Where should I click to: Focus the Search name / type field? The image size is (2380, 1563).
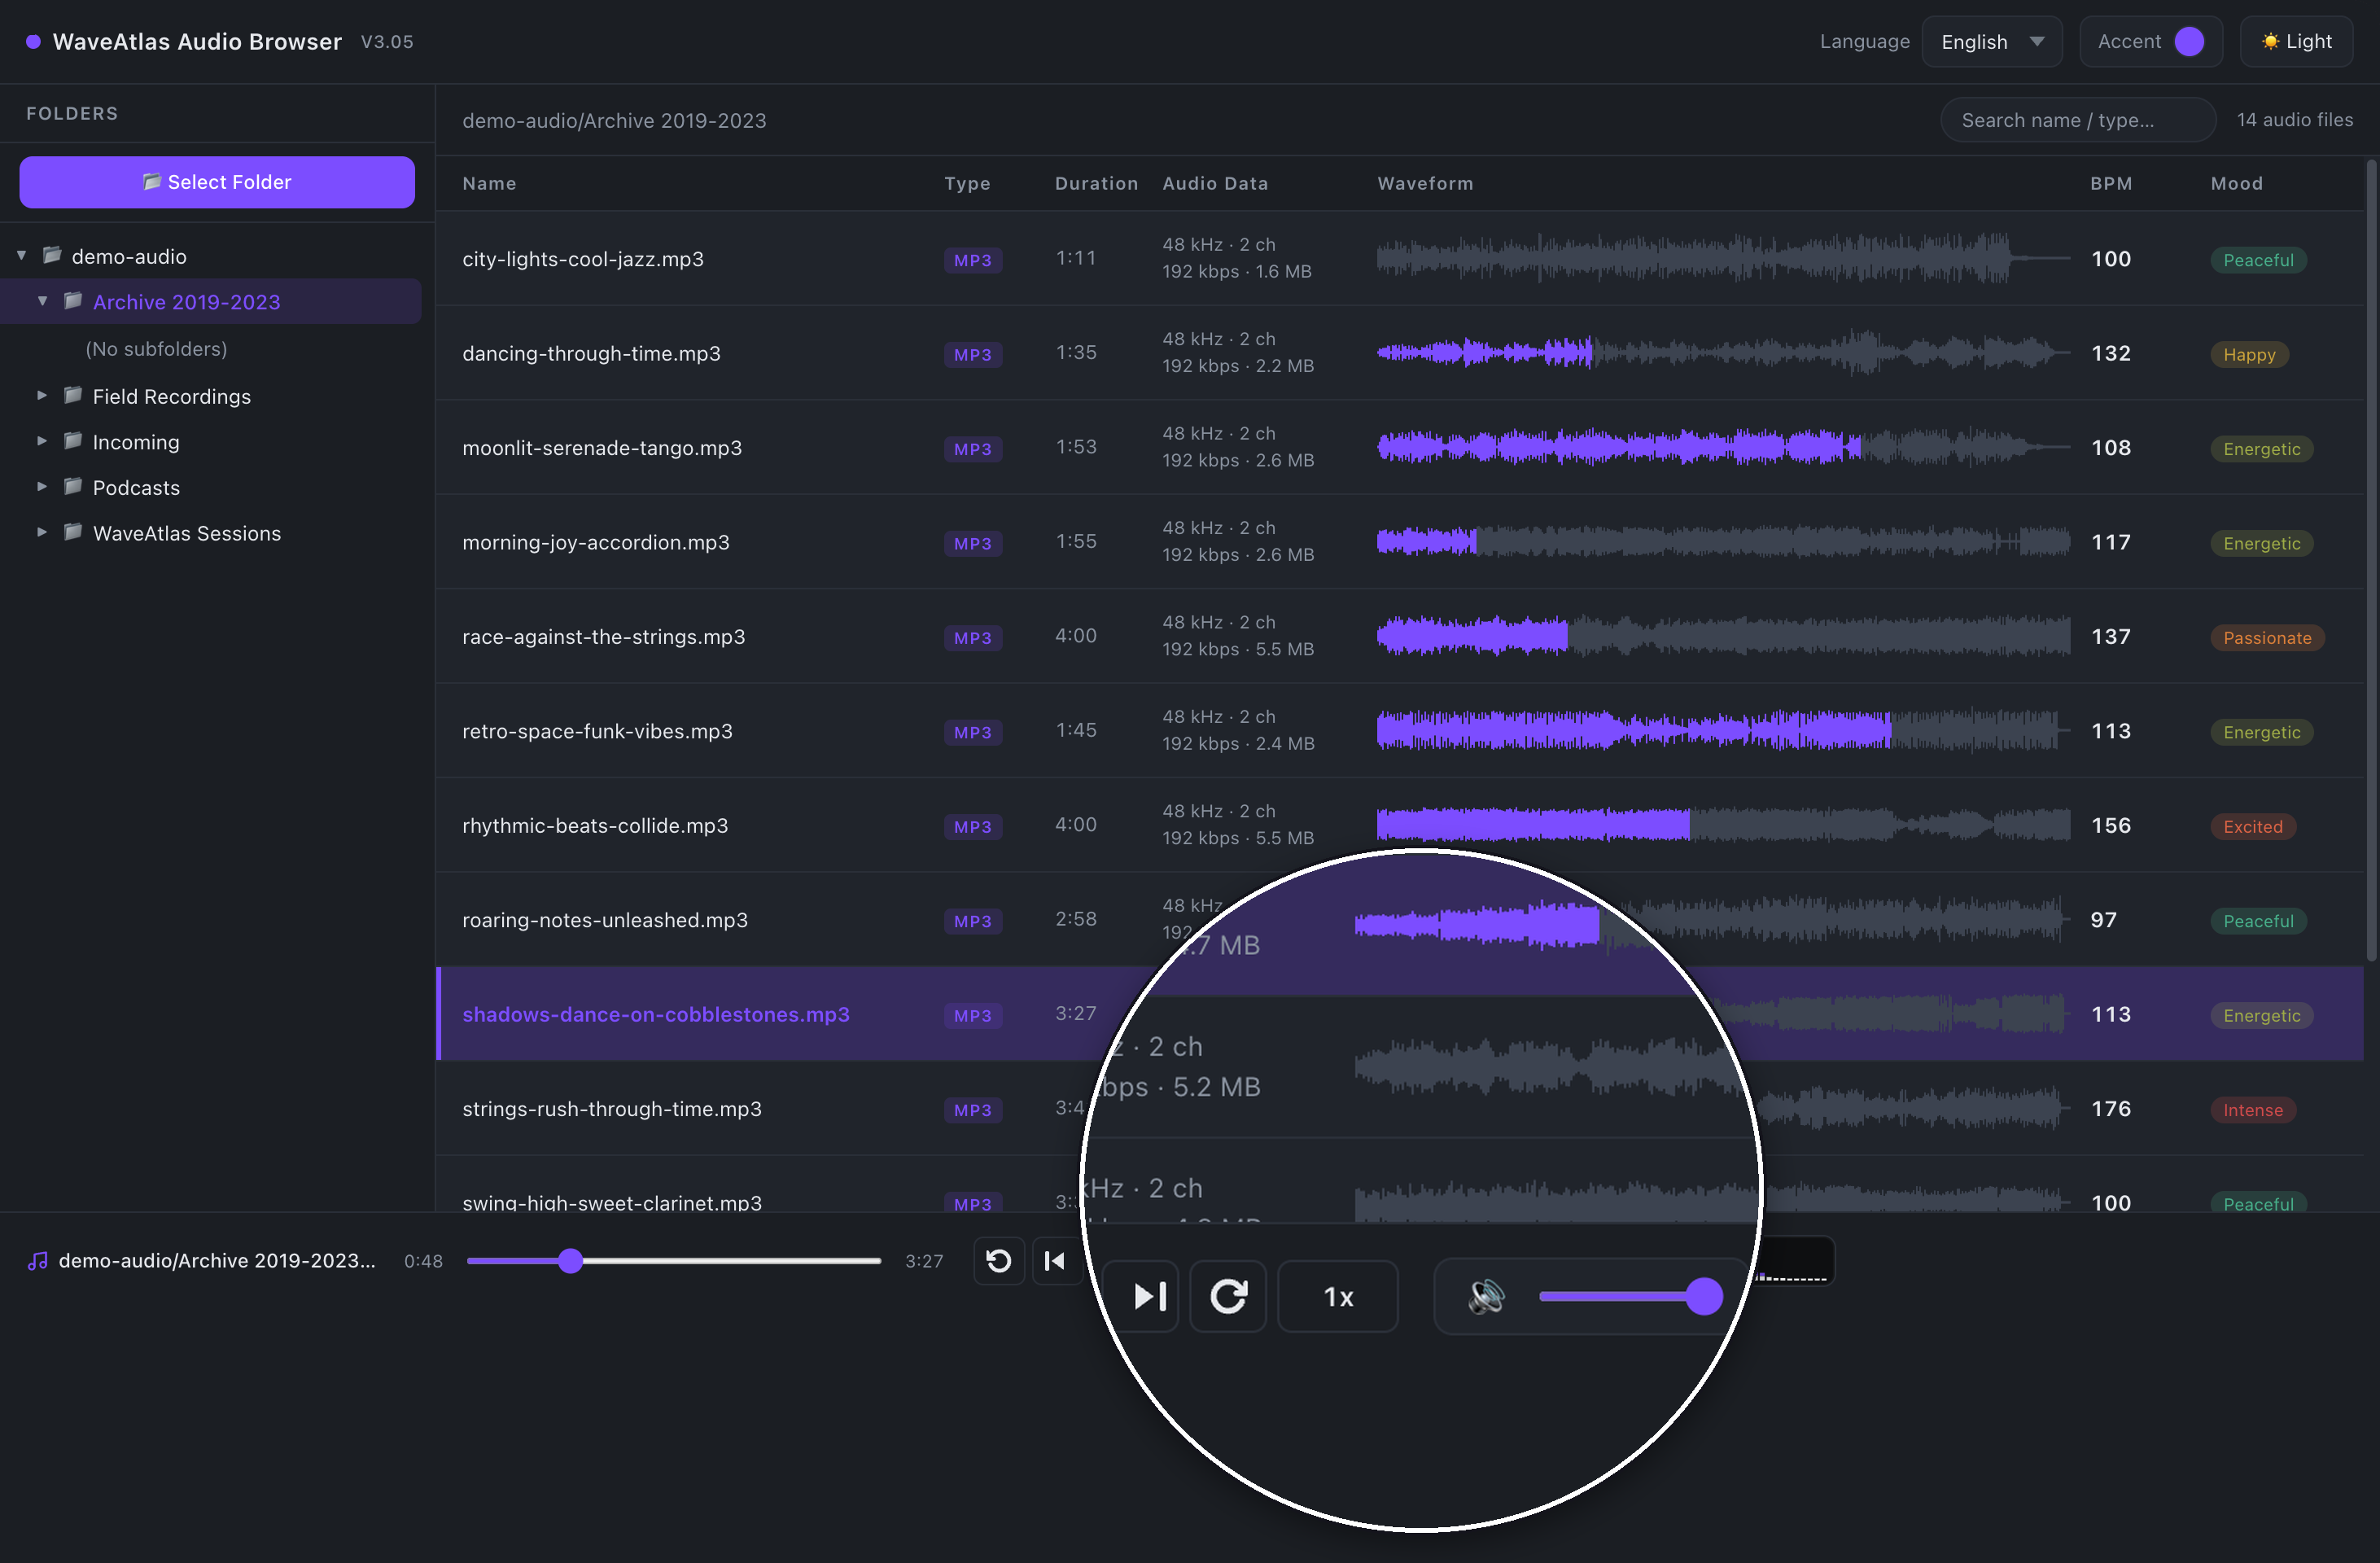pyautogui.click(x=2077, y=120)
